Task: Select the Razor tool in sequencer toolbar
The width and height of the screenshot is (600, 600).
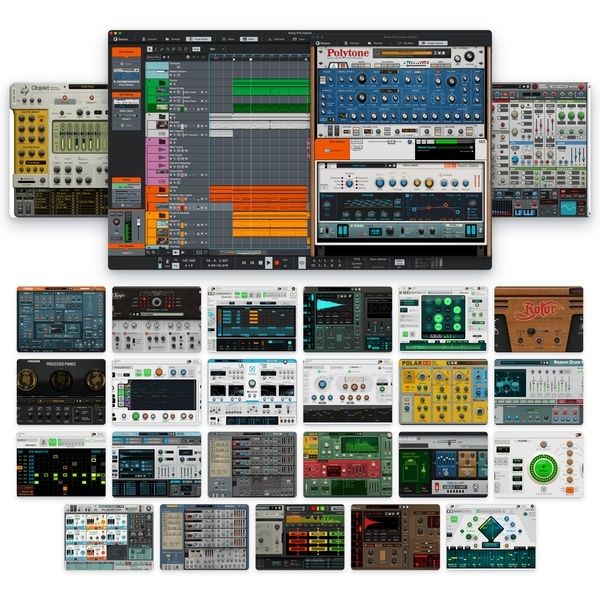Action: (x=168, y=49)
